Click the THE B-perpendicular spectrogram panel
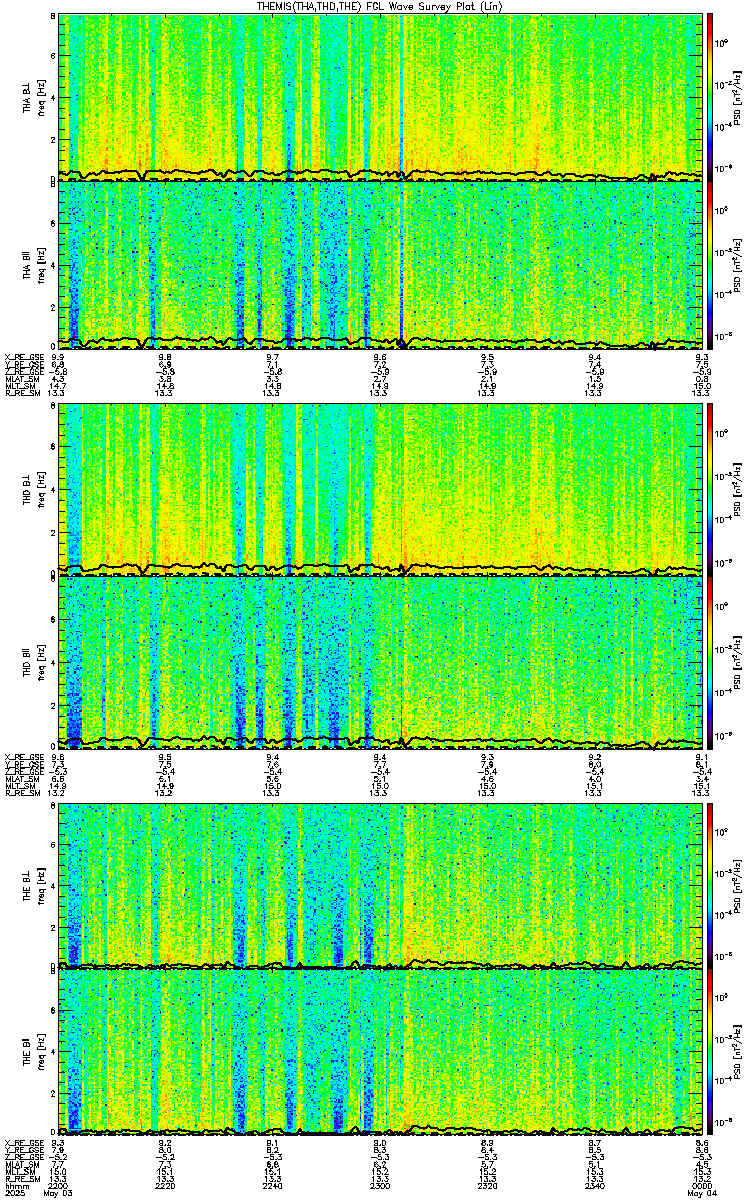This screenshot has height=1200, width=750. point(381,886)
